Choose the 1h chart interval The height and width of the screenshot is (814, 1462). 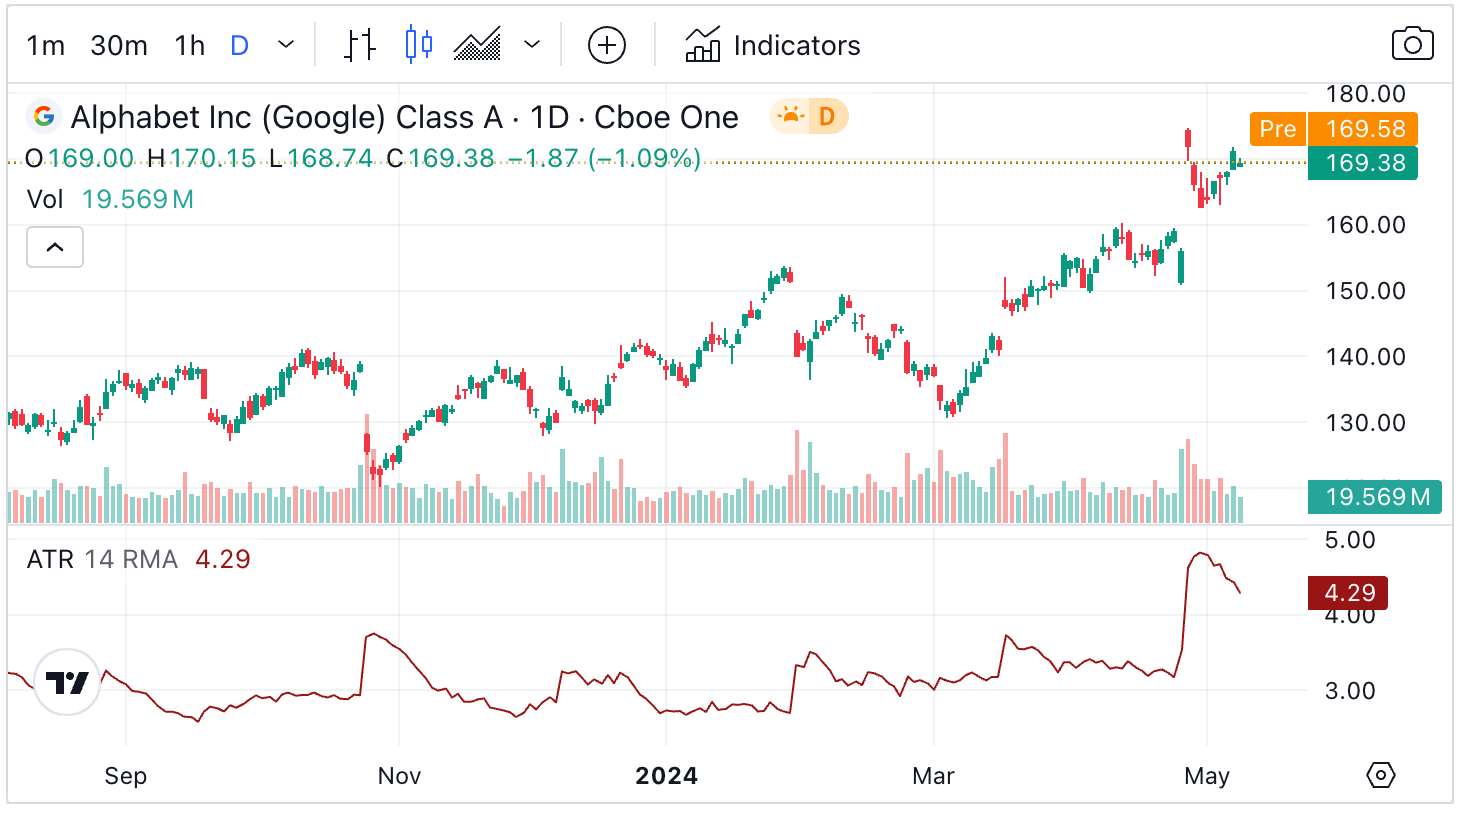pyautogui.click(x=190, y=45)
